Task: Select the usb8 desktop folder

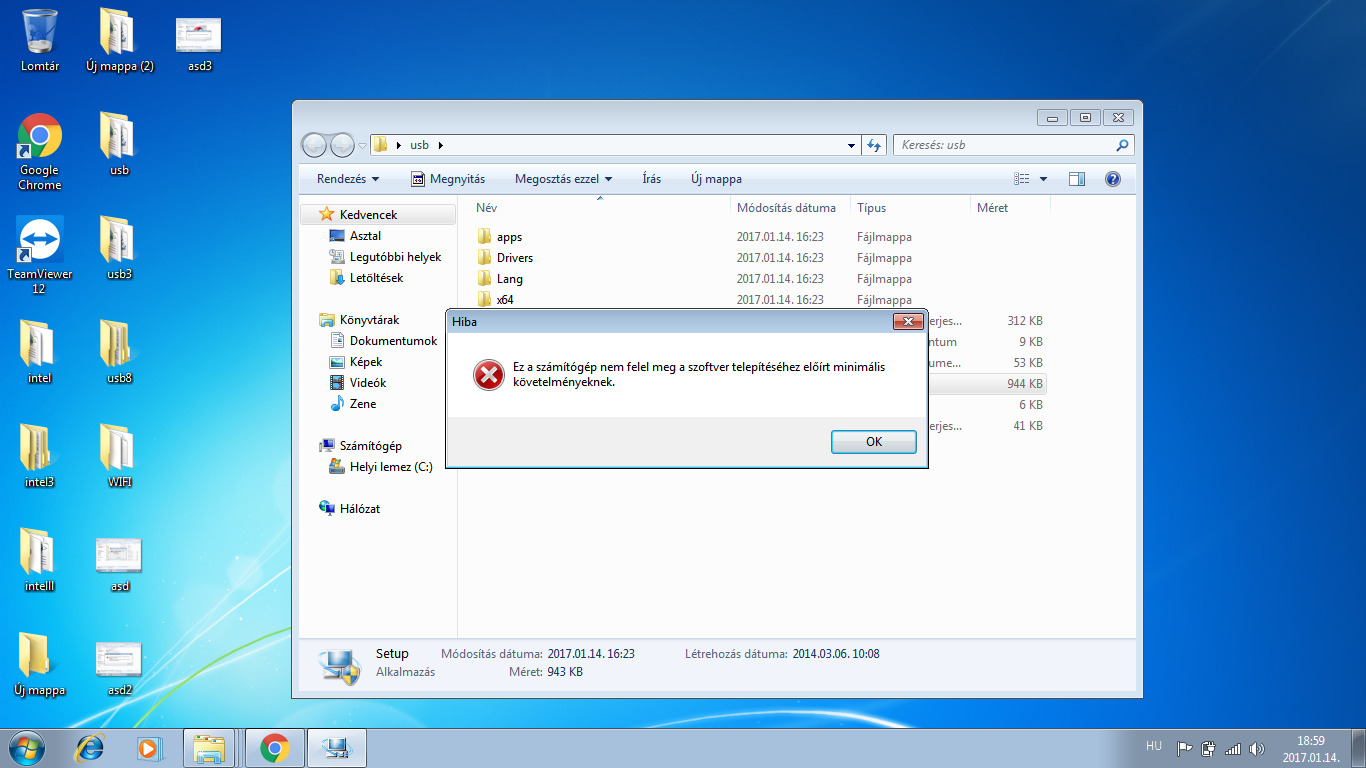Action: [x=119, y=352]
